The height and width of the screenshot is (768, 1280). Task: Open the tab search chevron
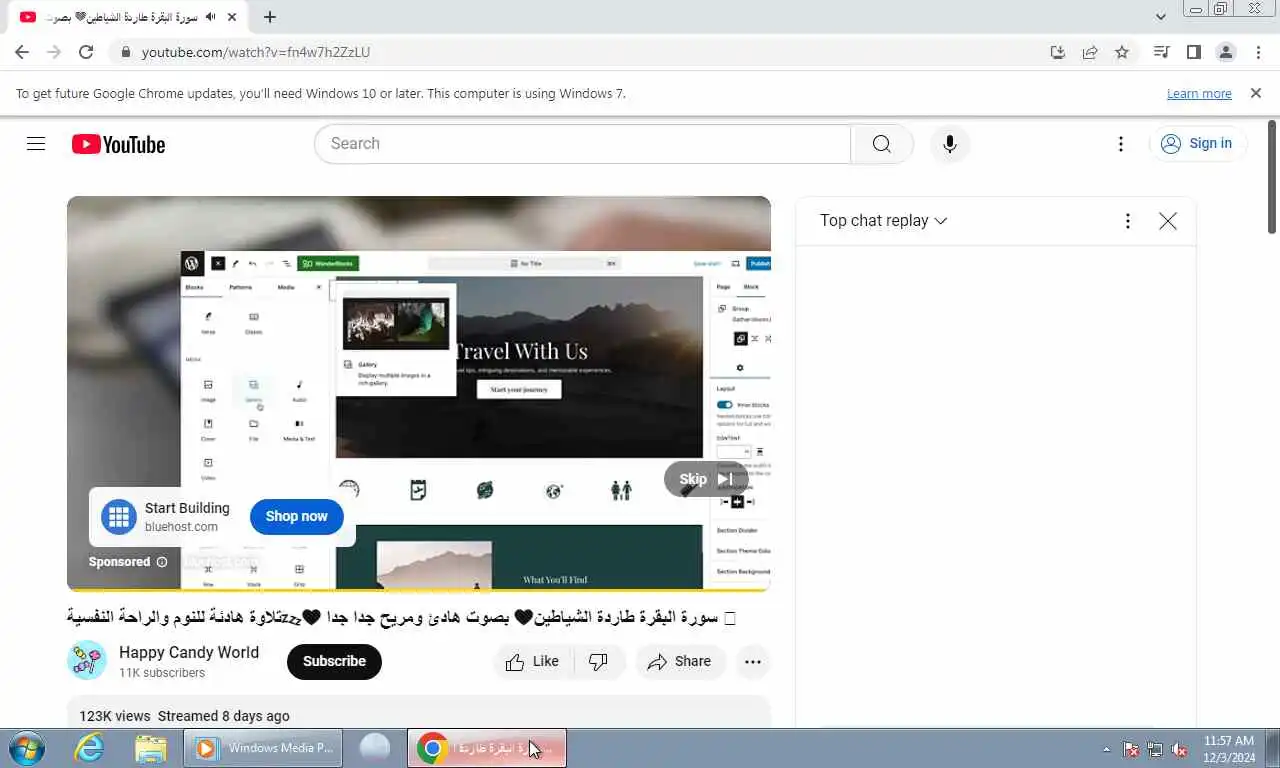(1161, 17)
